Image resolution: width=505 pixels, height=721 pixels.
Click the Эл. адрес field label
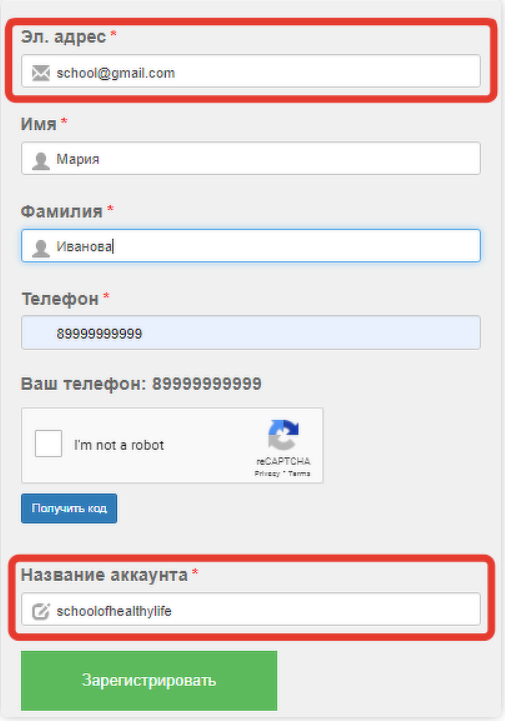(63, 36)
